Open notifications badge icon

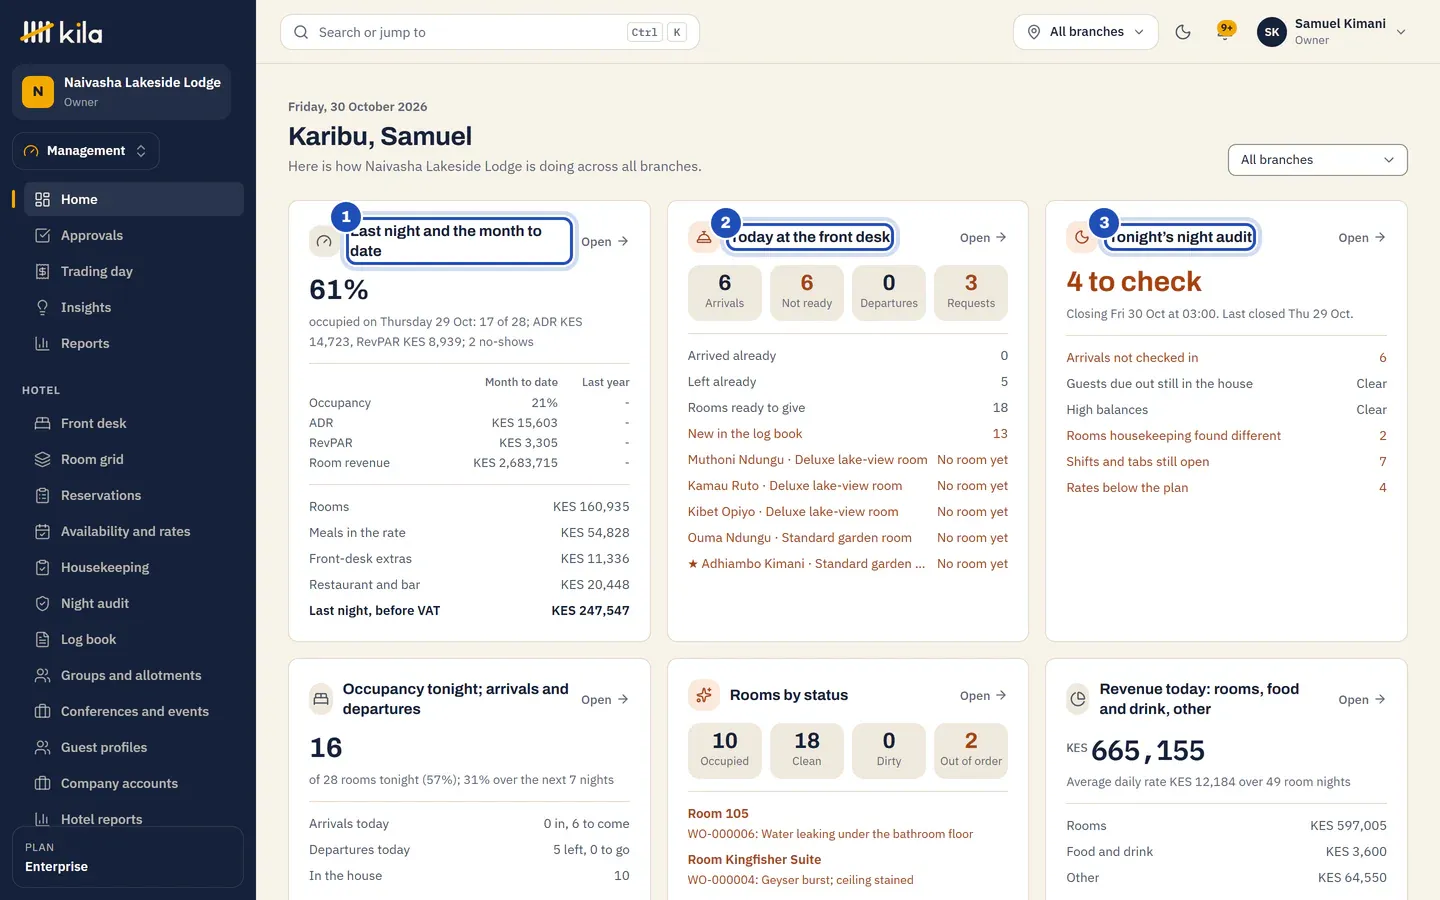(x=1225, y=31)
